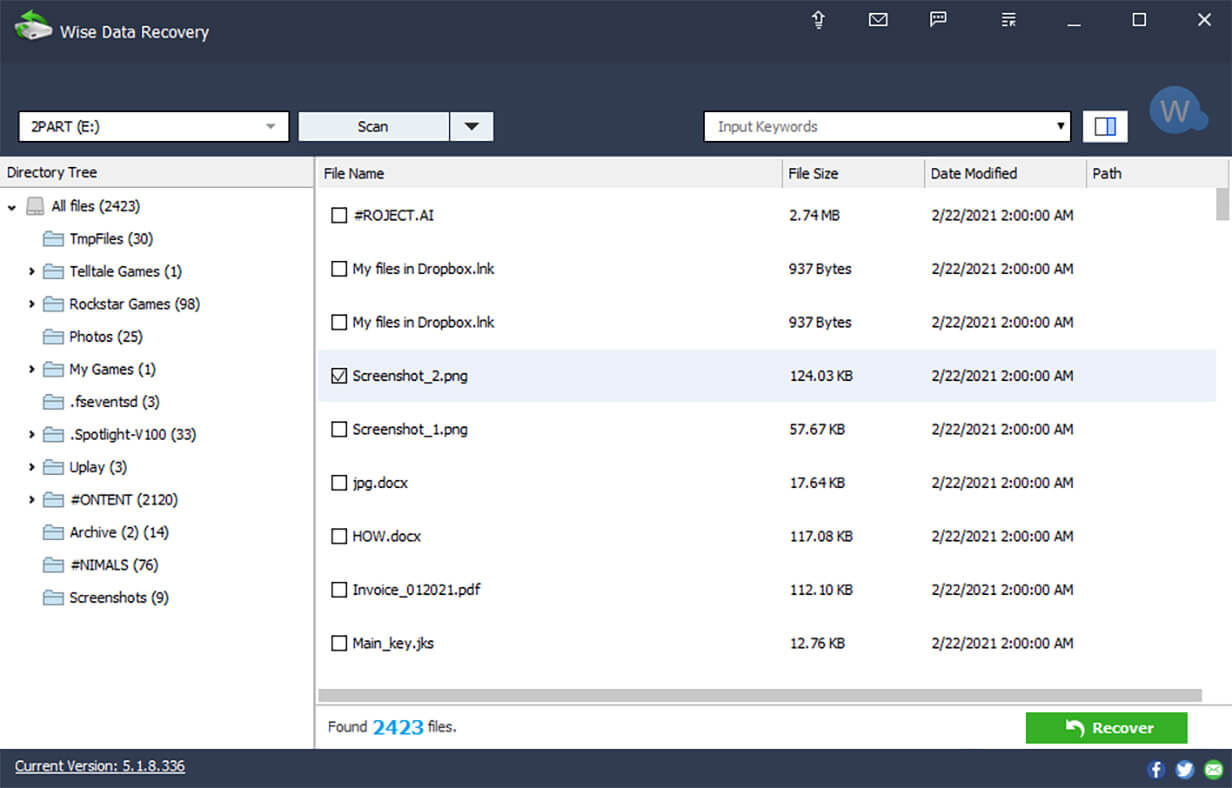Open the Facebook icon in the footer

[x=1156, y=769]
